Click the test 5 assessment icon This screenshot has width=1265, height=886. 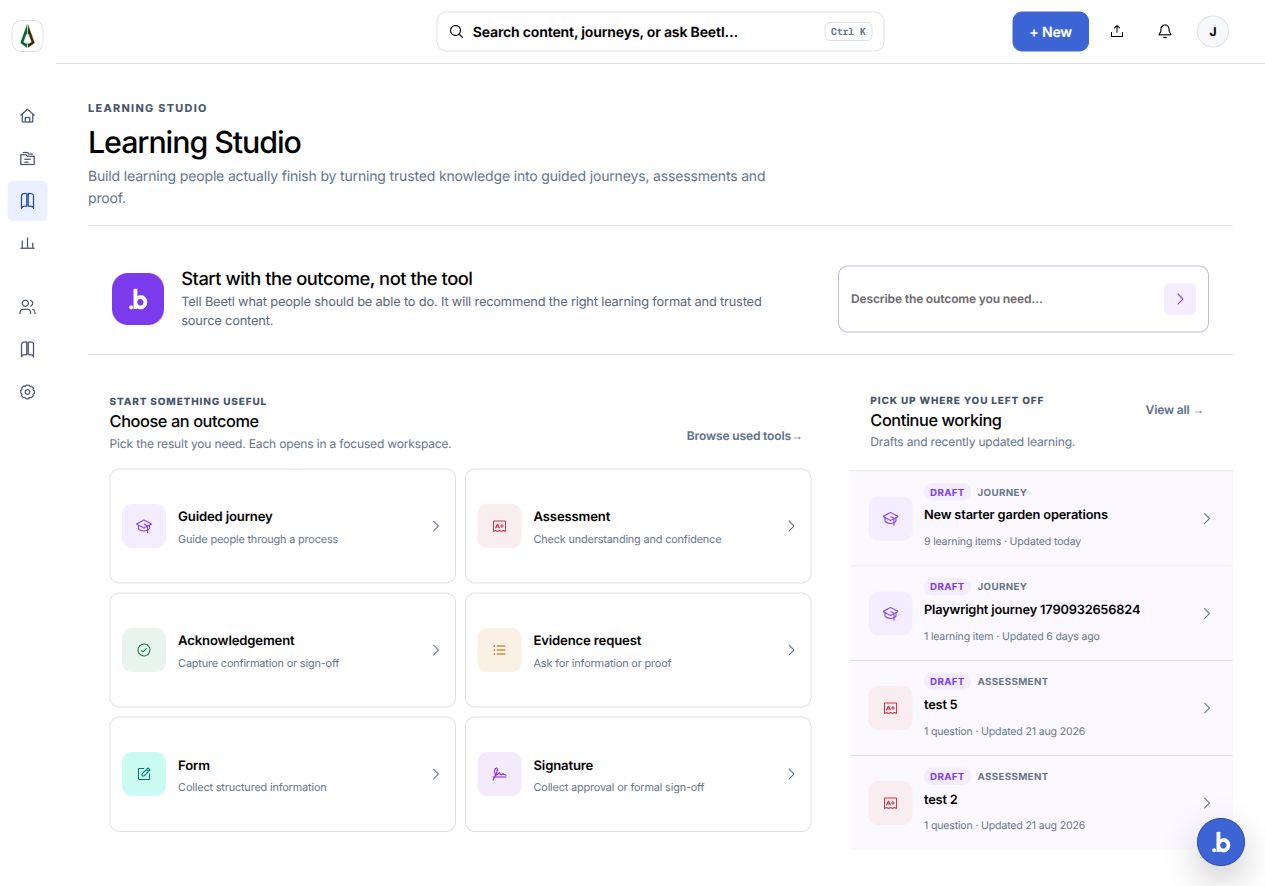[x=891, y=708]
